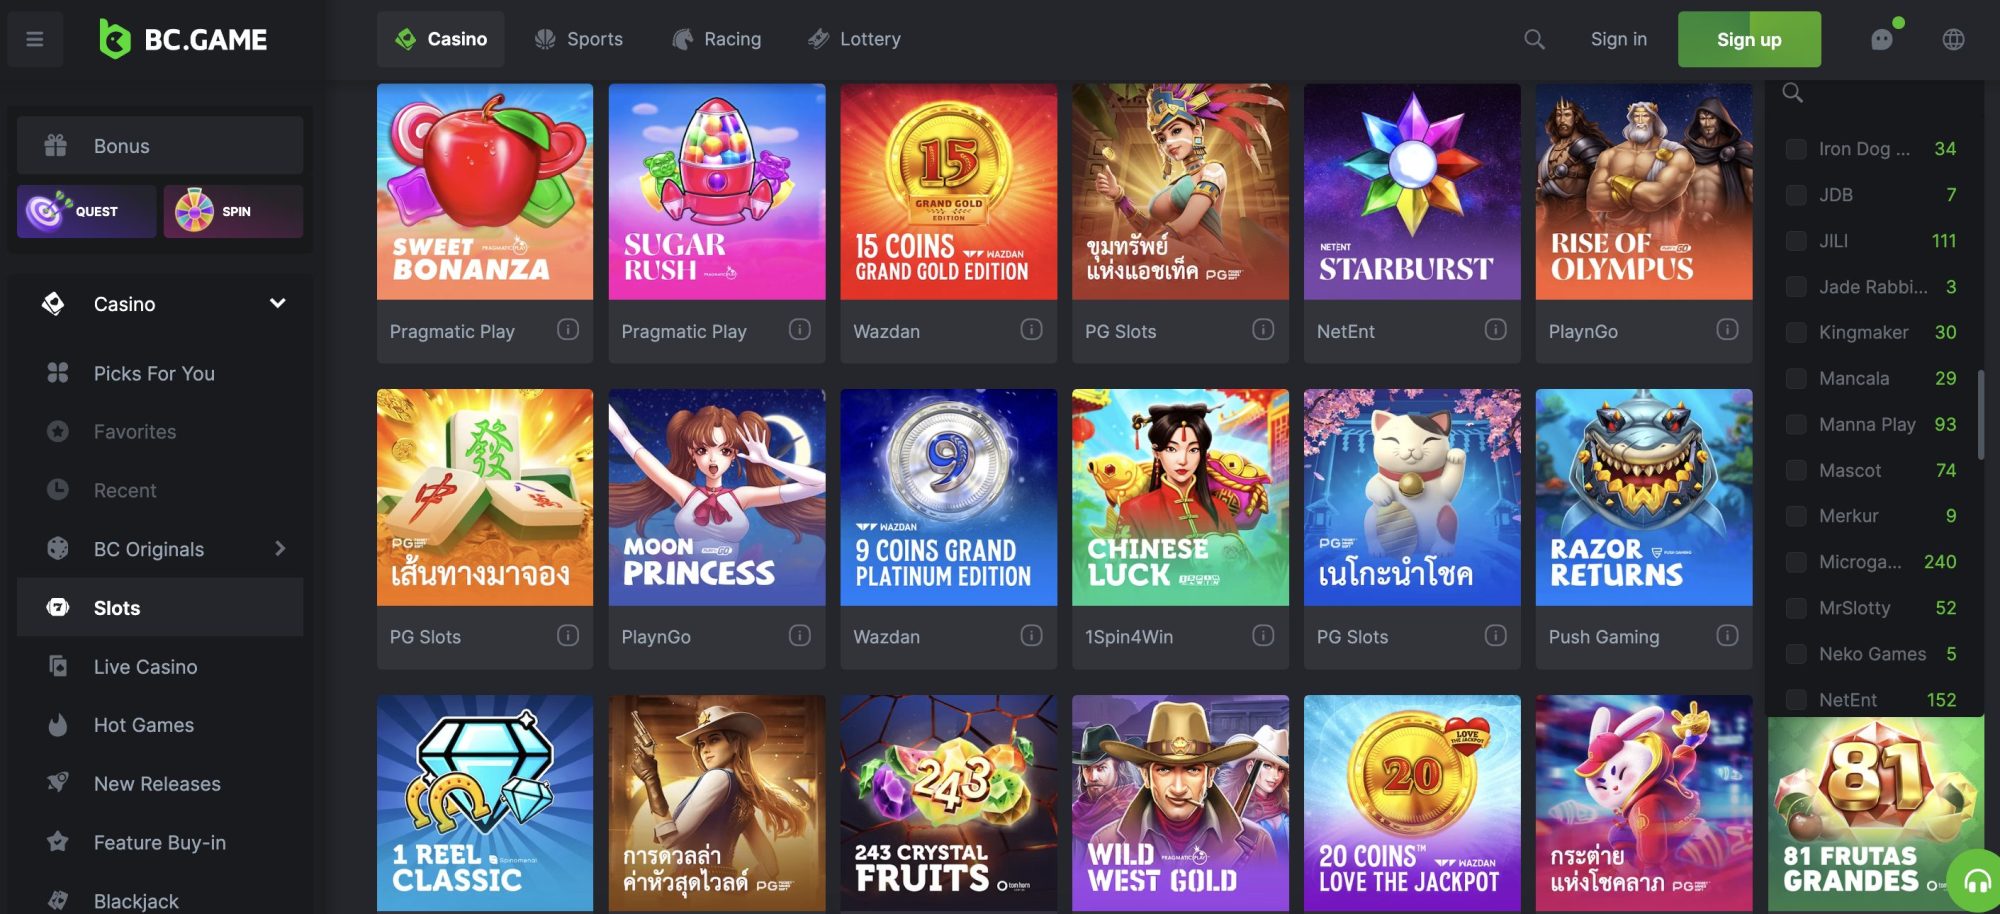Screen dimensions: 2000x914
Task: Open the Lottery tab
Action: point(855,39)
